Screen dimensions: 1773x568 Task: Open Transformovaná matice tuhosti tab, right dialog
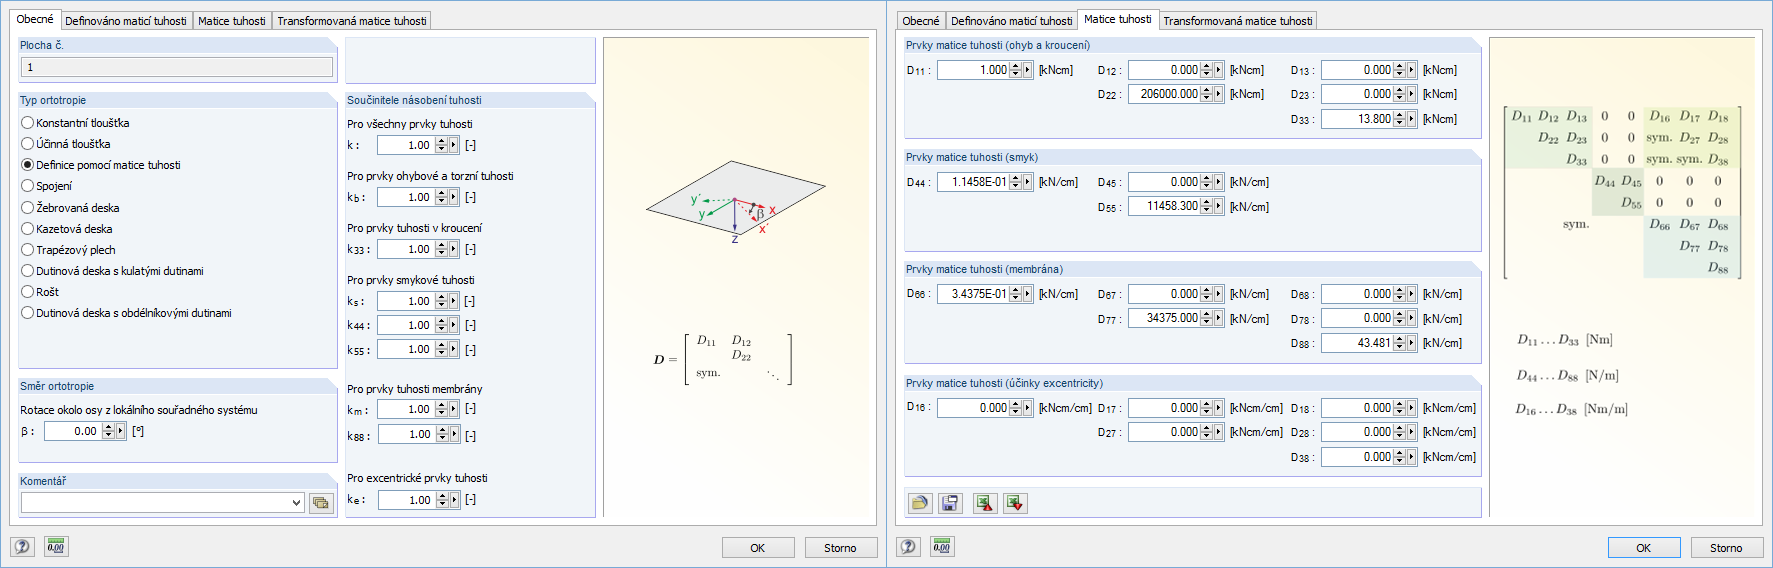[1238, 21]
